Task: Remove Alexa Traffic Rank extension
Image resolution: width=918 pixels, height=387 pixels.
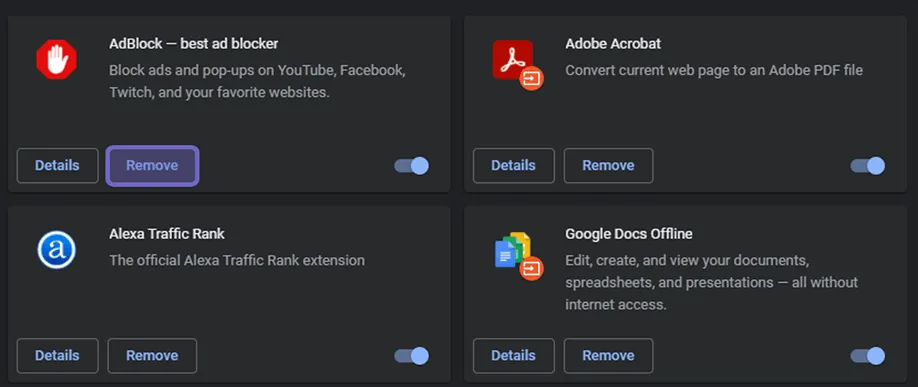Action: (x=152, y=355)
